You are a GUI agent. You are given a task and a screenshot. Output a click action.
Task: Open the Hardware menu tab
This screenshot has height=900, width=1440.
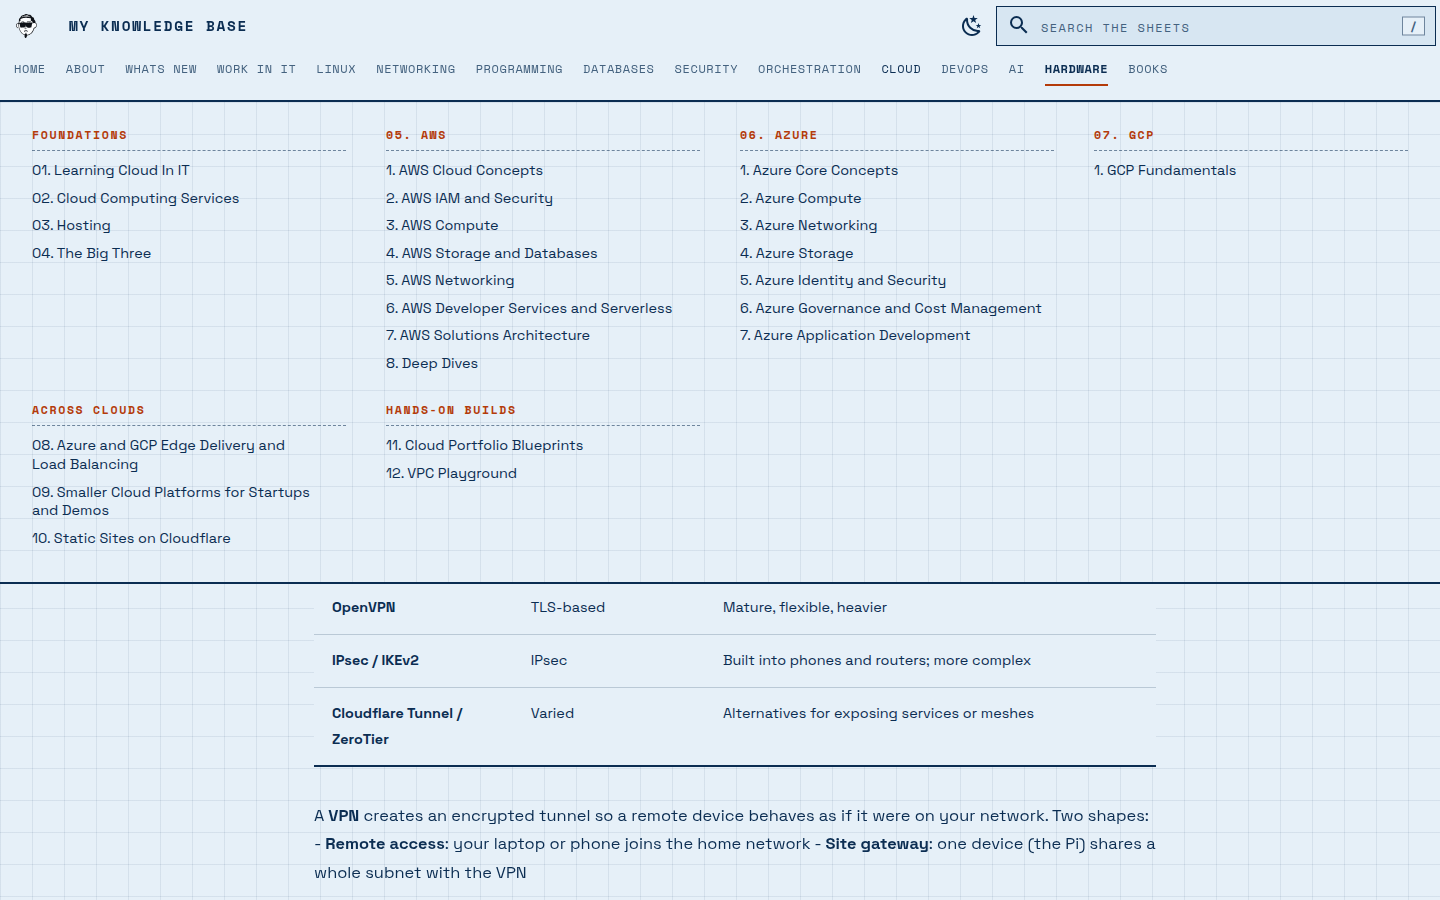coord(1076,69)
